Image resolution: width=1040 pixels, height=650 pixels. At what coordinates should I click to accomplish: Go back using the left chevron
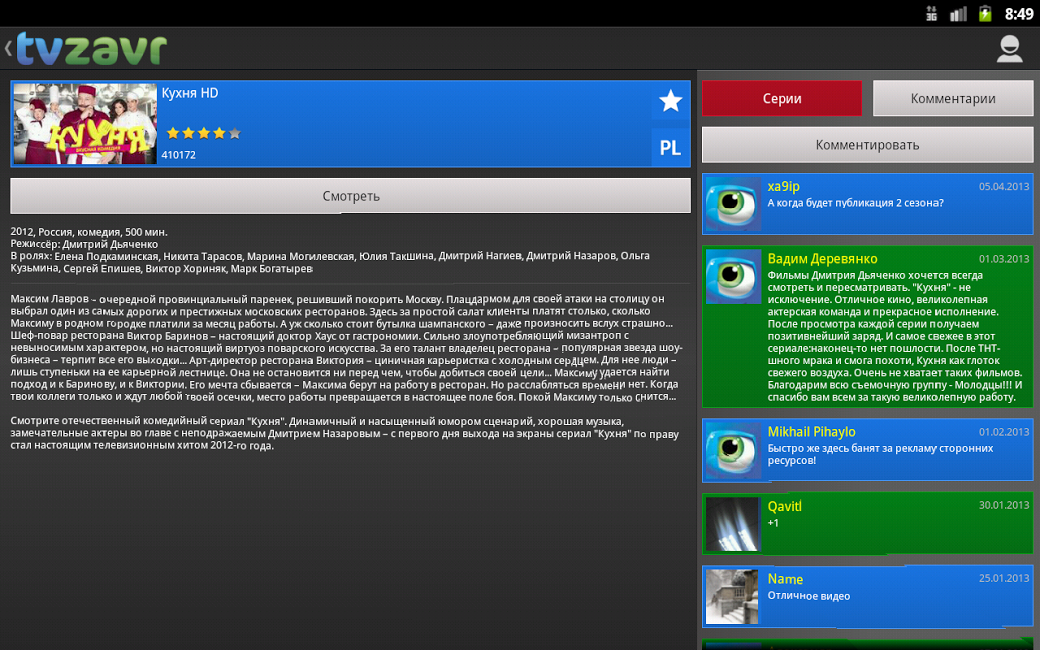[8, 48]
